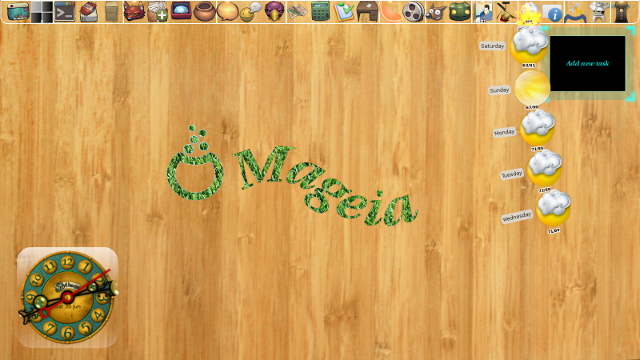
Task: Click the dark tower icon in dock
Action: (x=622, y=11)
